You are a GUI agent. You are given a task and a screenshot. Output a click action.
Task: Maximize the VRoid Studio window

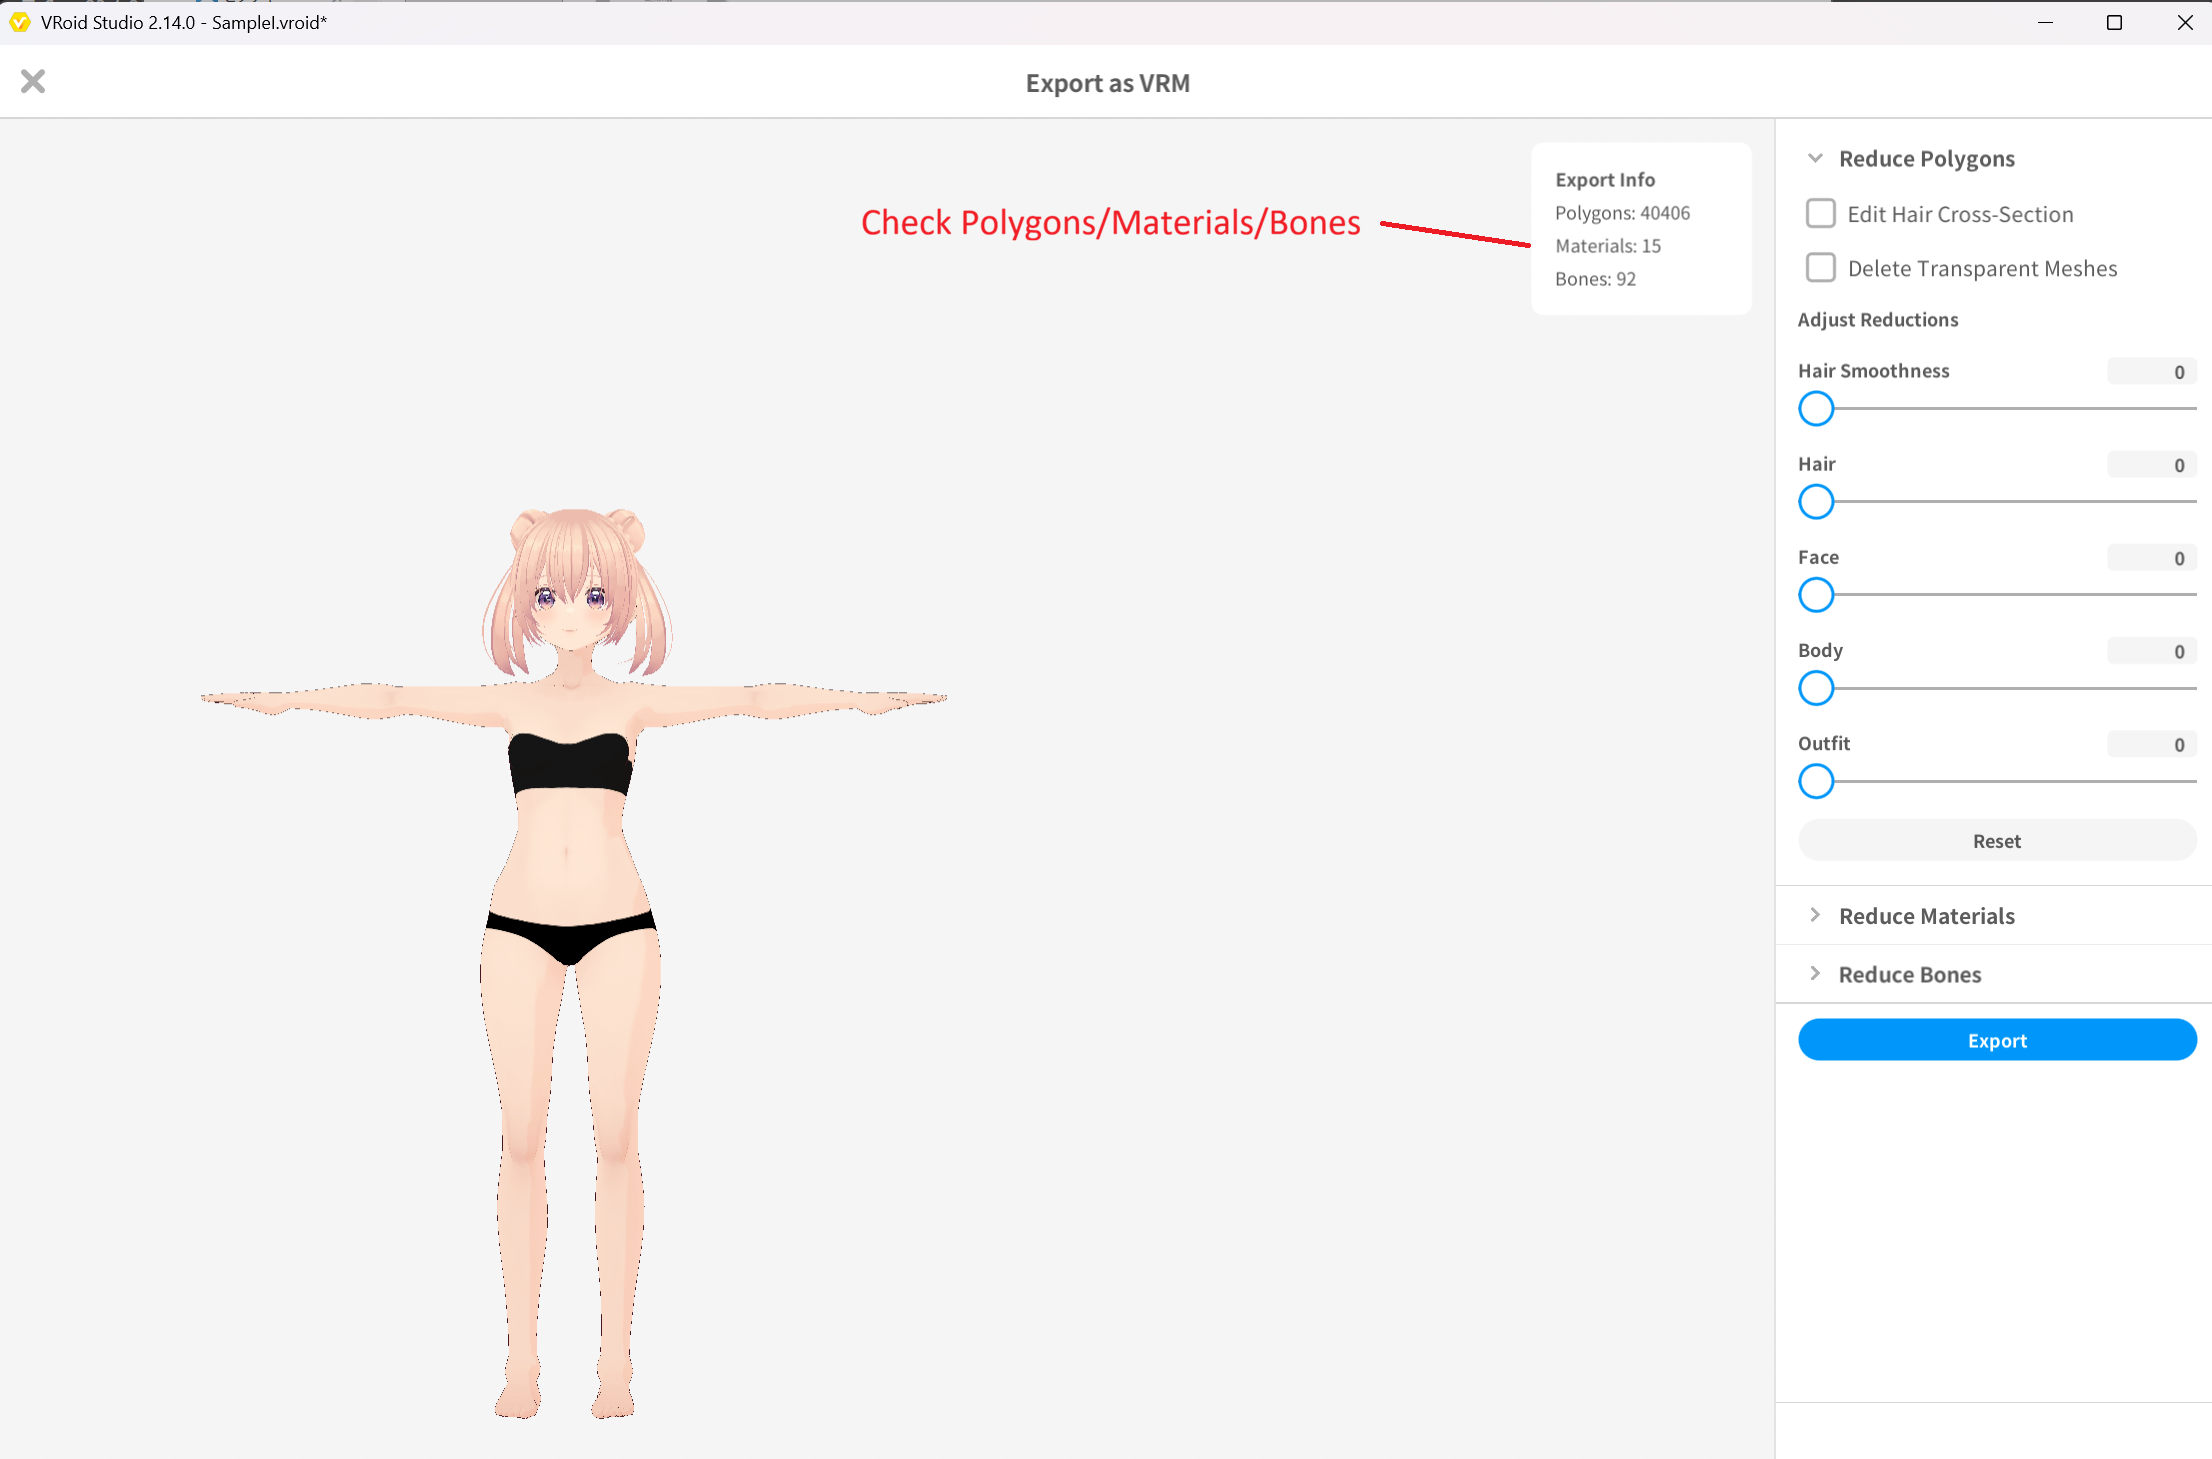pos(2114,22)
